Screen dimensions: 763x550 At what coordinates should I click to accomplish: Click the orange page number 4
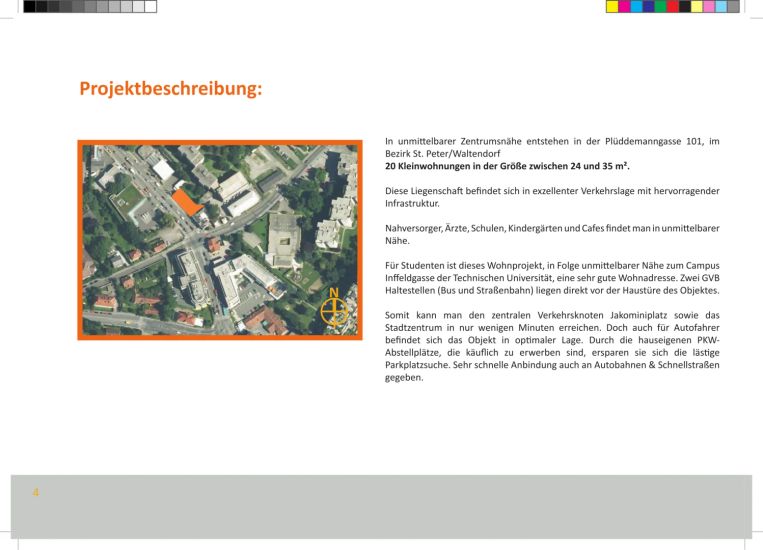36,493
